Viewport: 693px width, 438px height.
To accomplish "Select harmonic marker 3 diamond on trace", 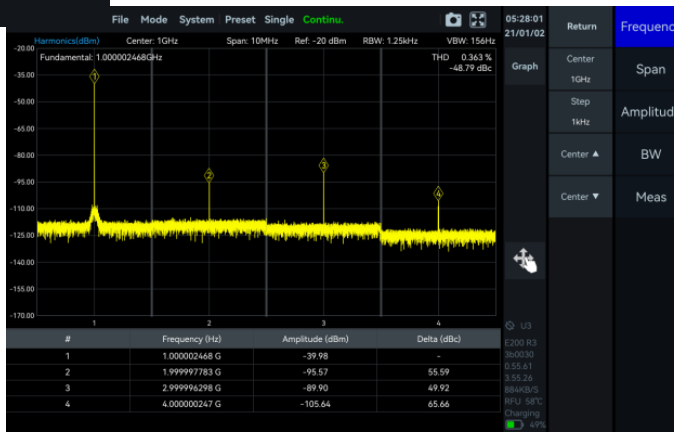I will point(324,166).
